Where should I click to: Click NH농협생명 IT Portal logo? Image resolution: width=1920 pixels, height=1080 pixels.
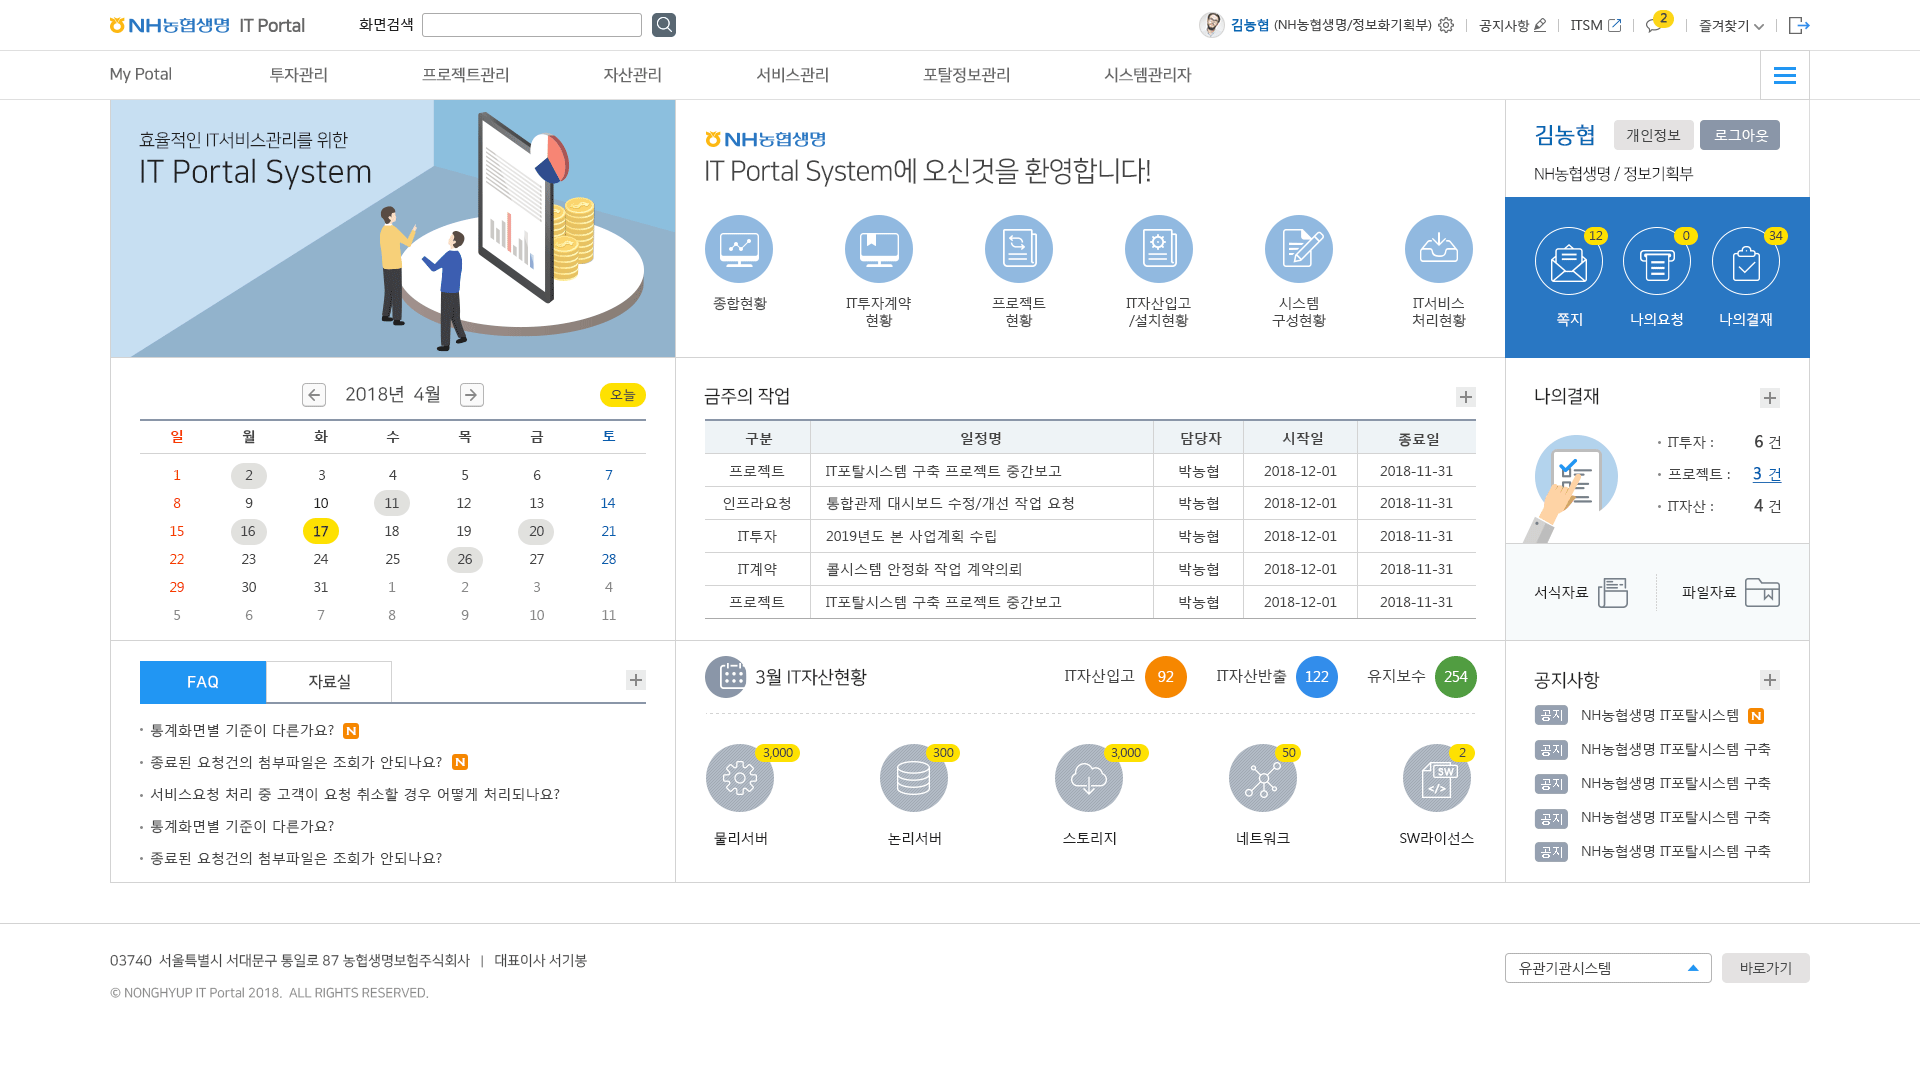(x=207, y=25)
